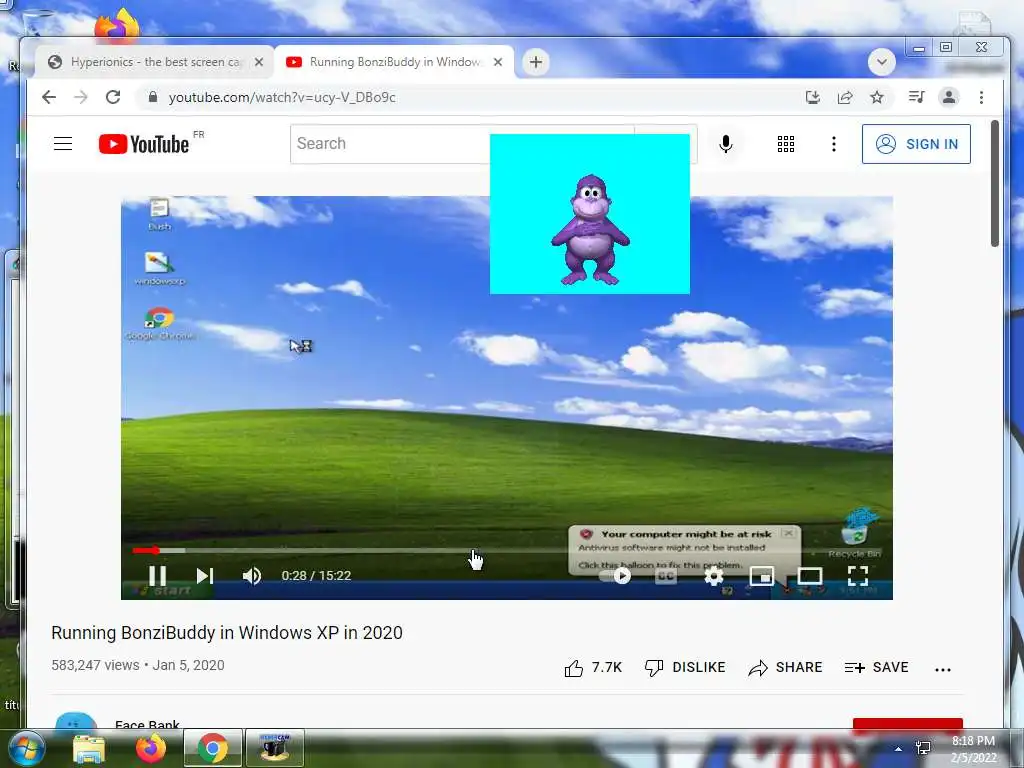
Task: Click the page vertical scrollbar
Action: coord(995,184)
